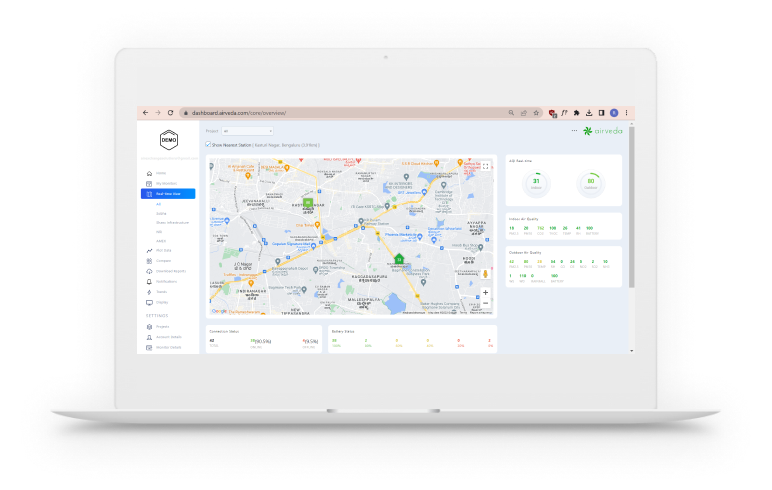The width and height of the screenshot is (772, 490).
Task: Open the three-dot menu beside Airveda logo
Action: coord(574,131)
